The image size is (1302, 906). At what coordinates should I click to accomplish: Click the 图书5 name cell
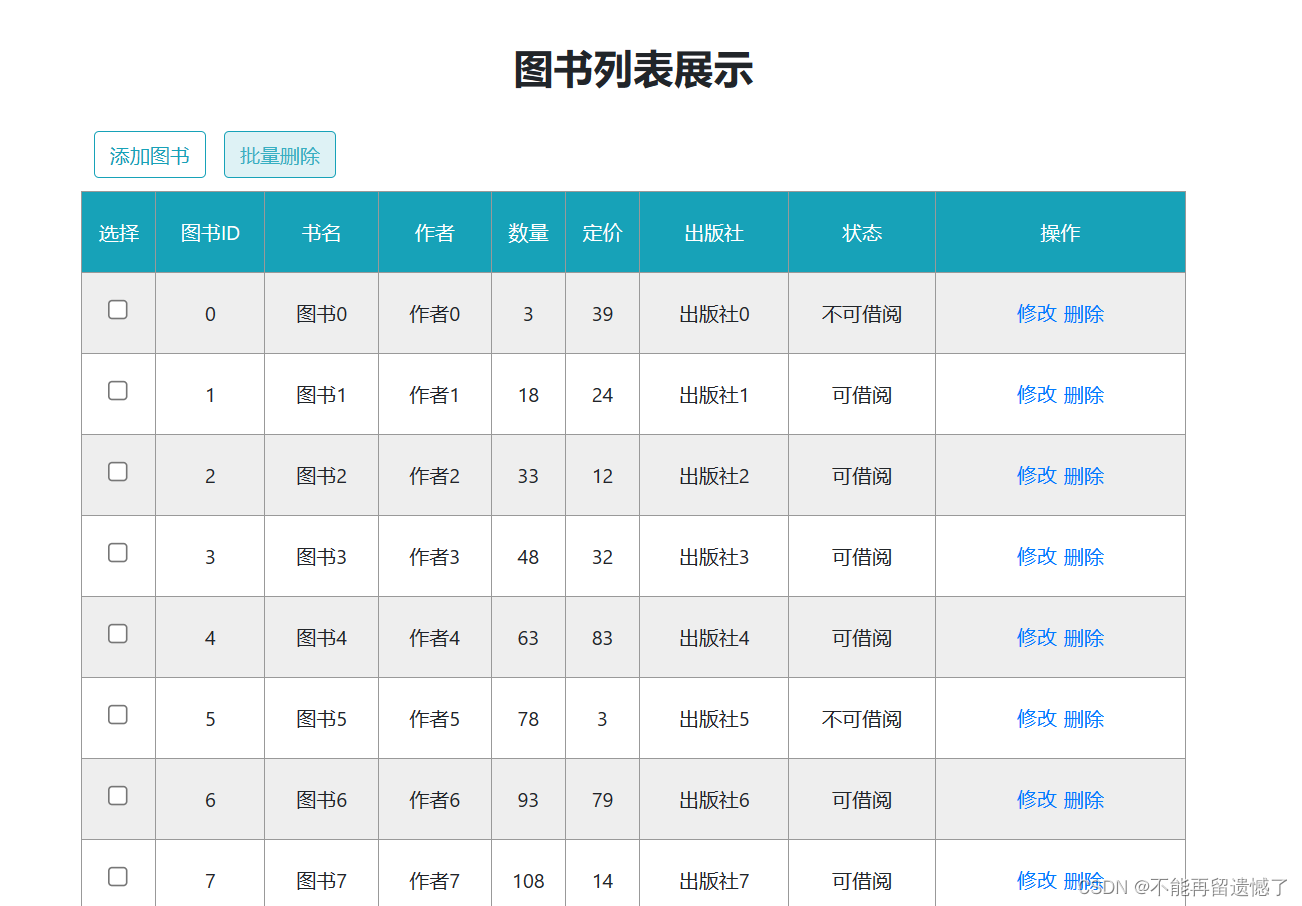coord(322,719)
